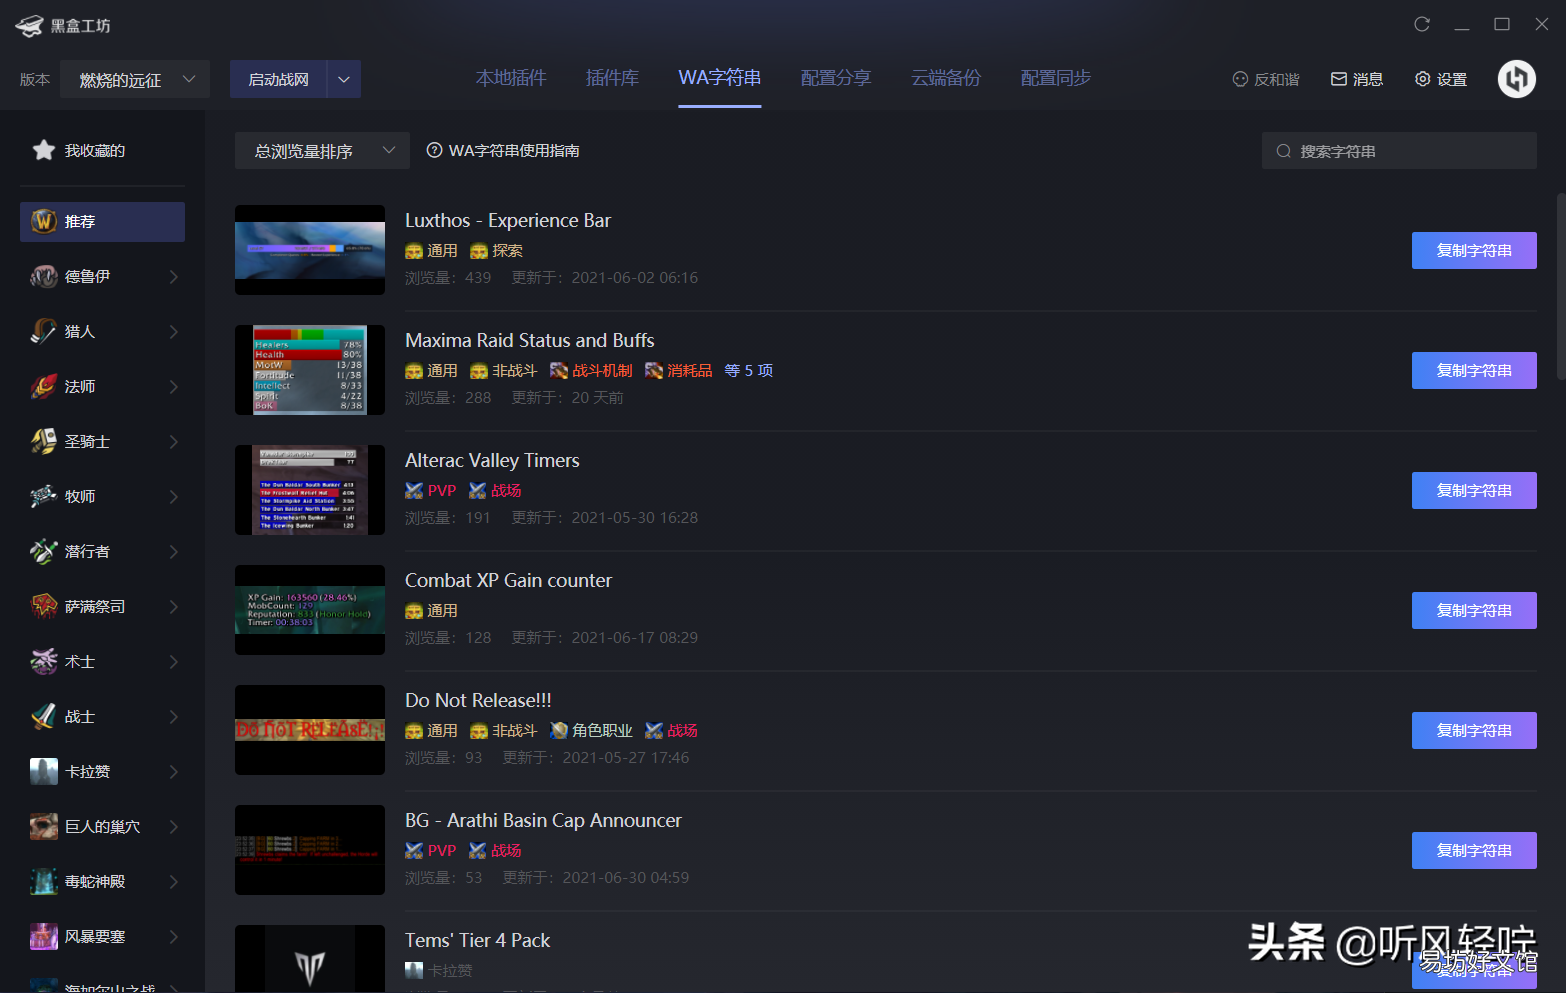Click the 探索 tag on Luxthos entry
This screenshot has height=993, width=1566.
[496, 250]
